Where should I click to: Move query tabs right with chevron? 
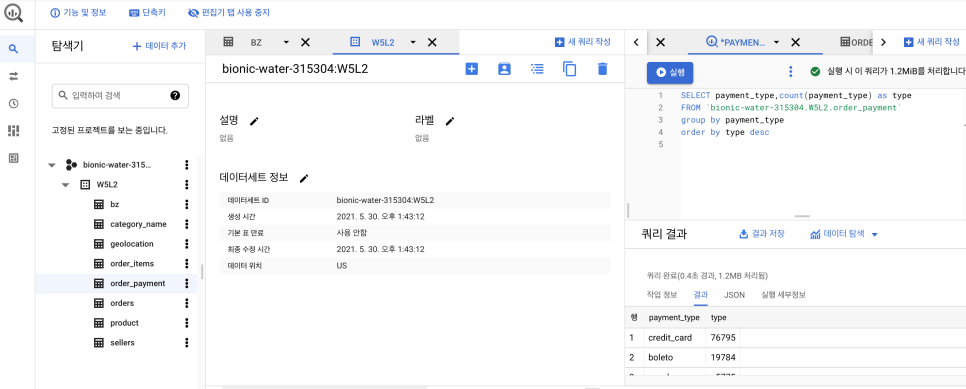883,43
